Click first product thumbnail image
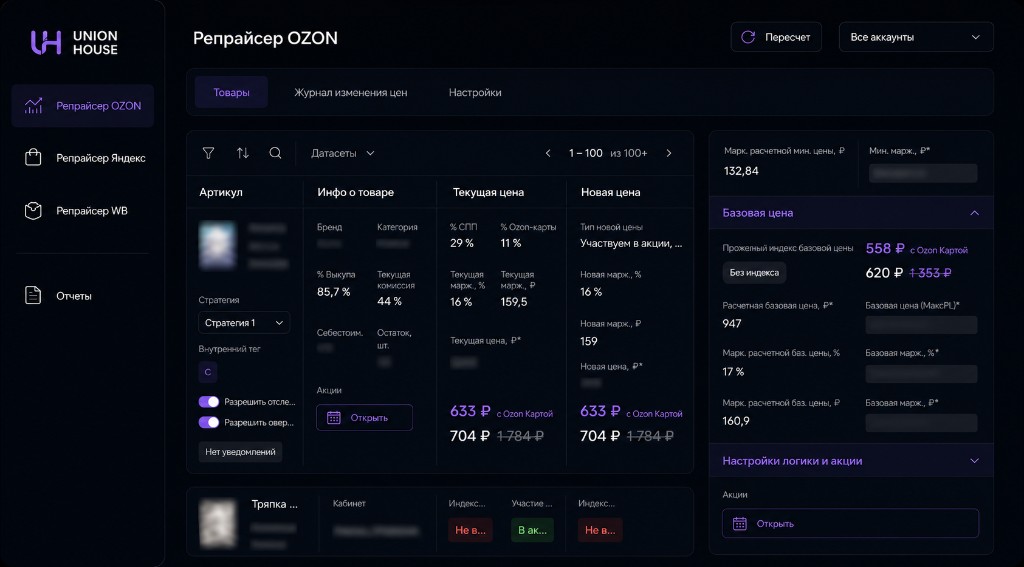Image resolution: width=1024 pixels, height=567 pixels. tap(217, 246)
